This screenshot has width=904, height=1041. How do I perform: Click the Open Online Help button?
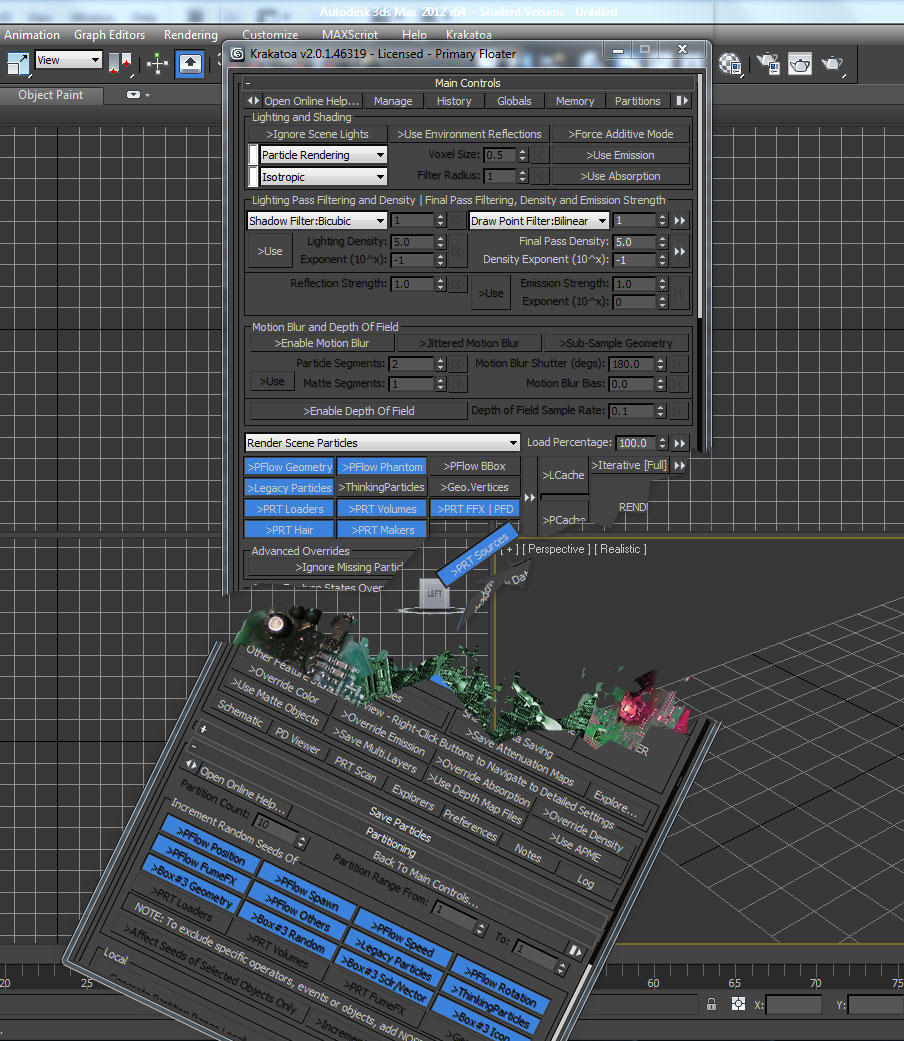pyautogui.click(x=311, y=101)
